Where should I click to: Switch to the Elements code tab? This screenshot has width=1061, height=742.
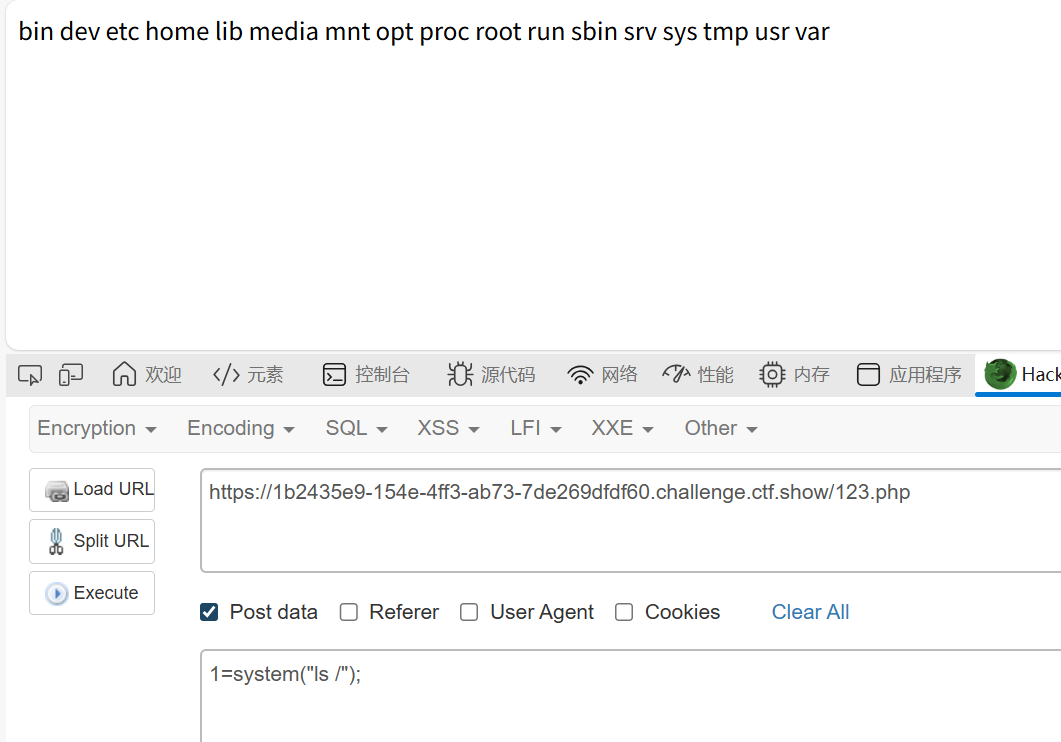tap(248, 374)
